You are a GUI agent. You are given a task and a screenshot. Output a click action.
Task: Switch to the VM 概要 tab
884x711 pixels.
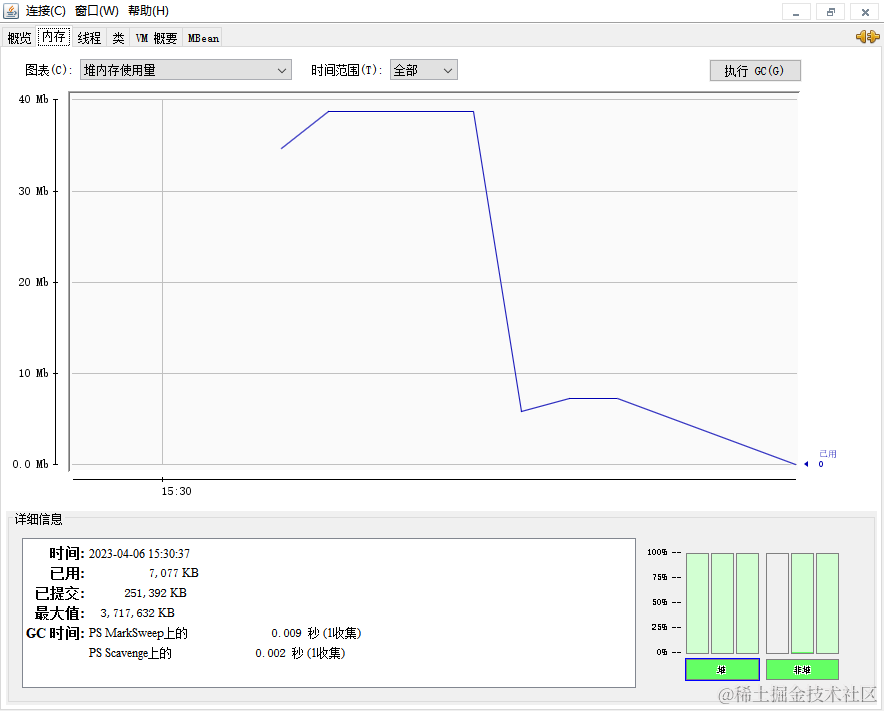(156, 38)
